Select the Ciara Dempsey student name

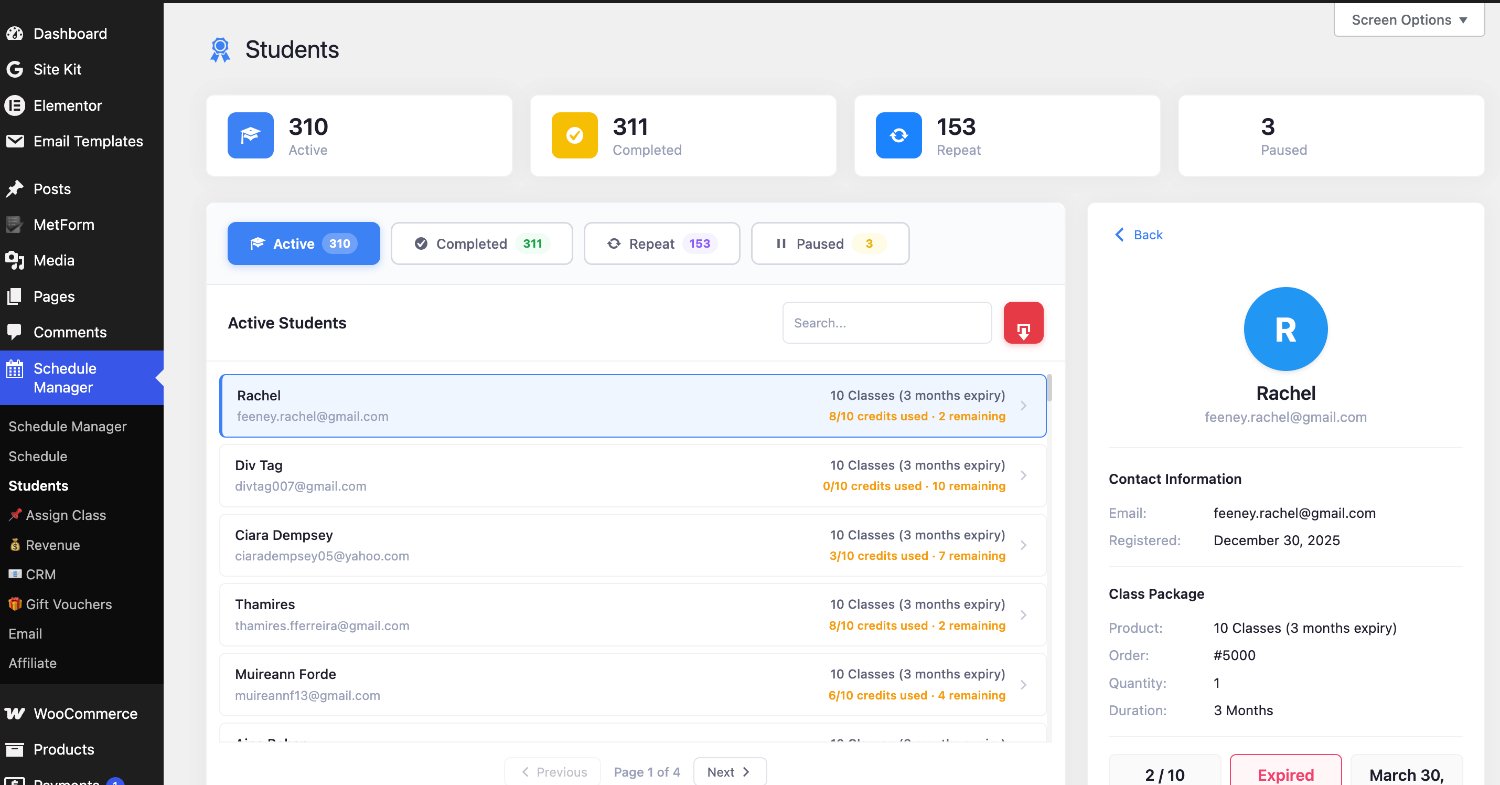(x=284, y=535)
